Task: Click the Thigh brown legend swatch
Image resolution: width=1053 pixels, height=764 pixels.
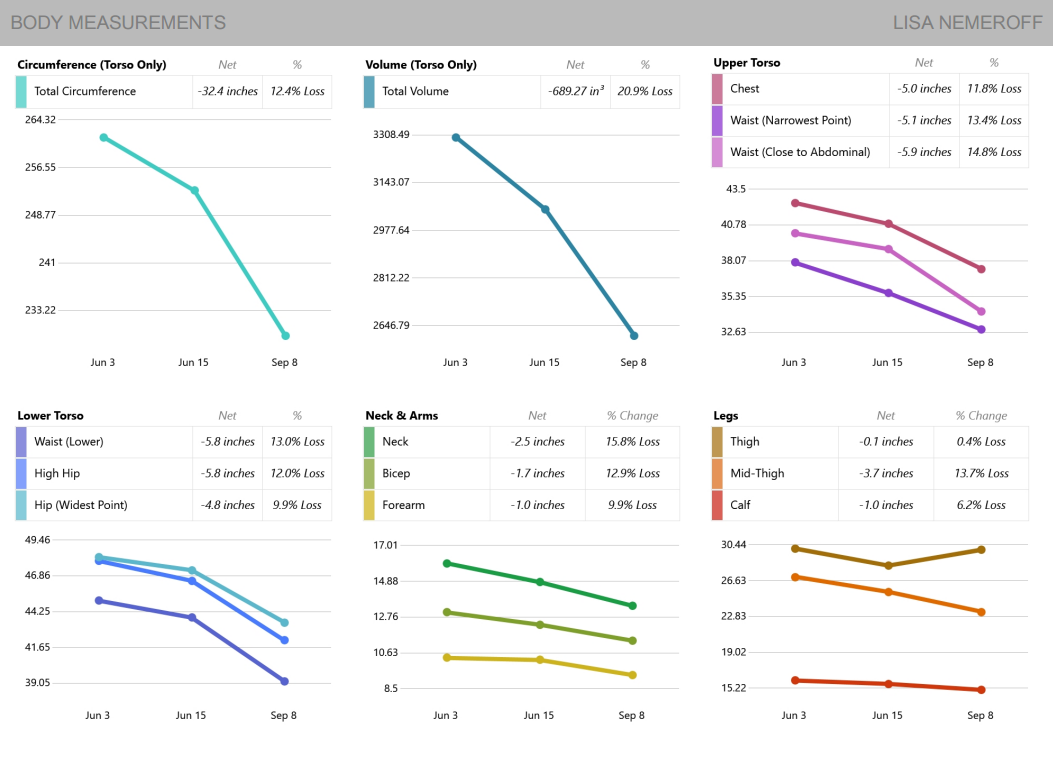Action: coord(717,442)
